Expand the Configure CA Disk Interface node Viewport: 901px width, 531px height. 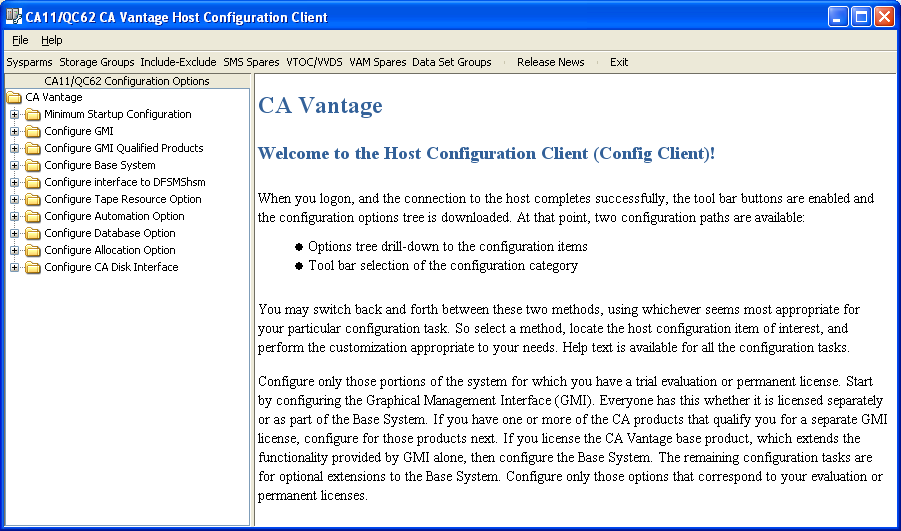pyautogui.click(x=14, y=267)
